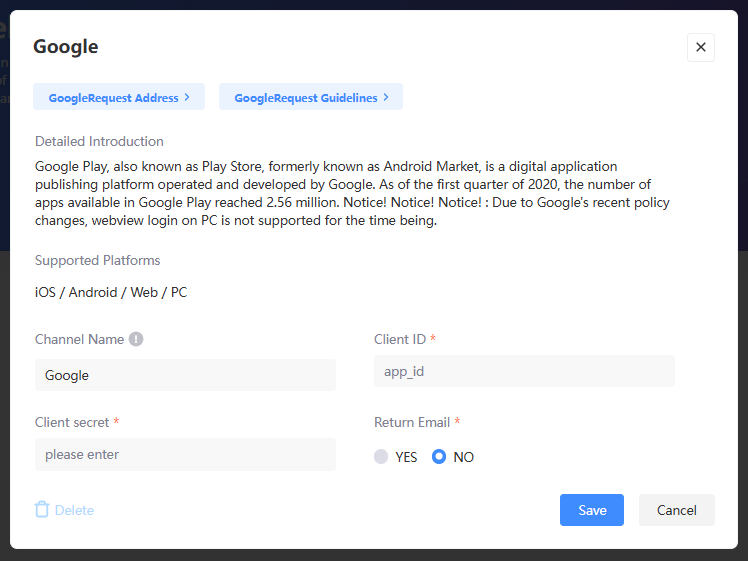This screenshot has width=748, height=561.
Task: Click the Client secret label
Action: point(72,422)
